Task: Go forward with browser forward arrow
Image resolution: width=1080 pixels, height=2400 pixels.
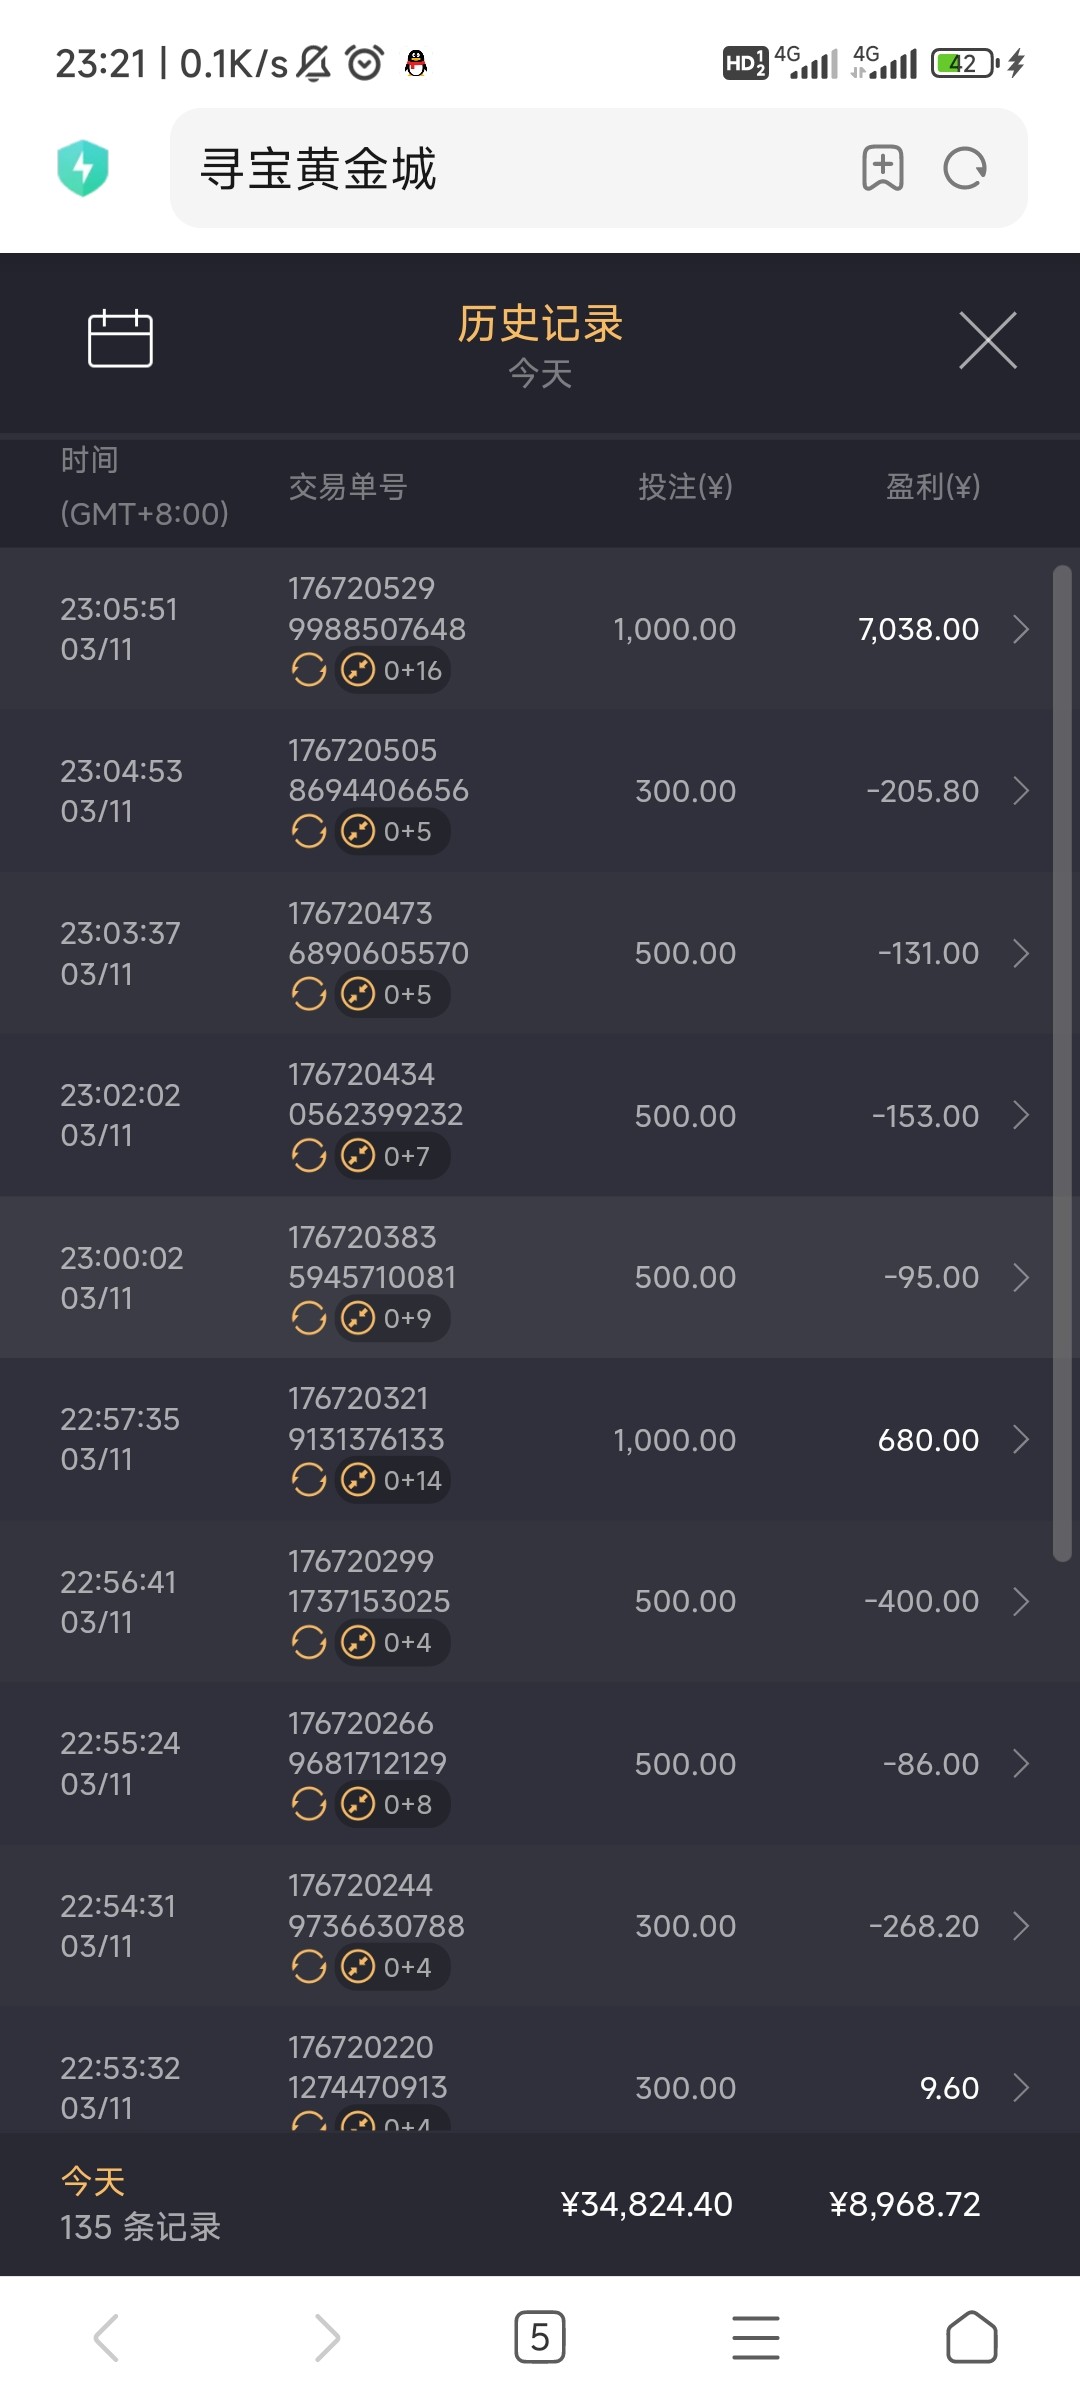Action: 326,2338
